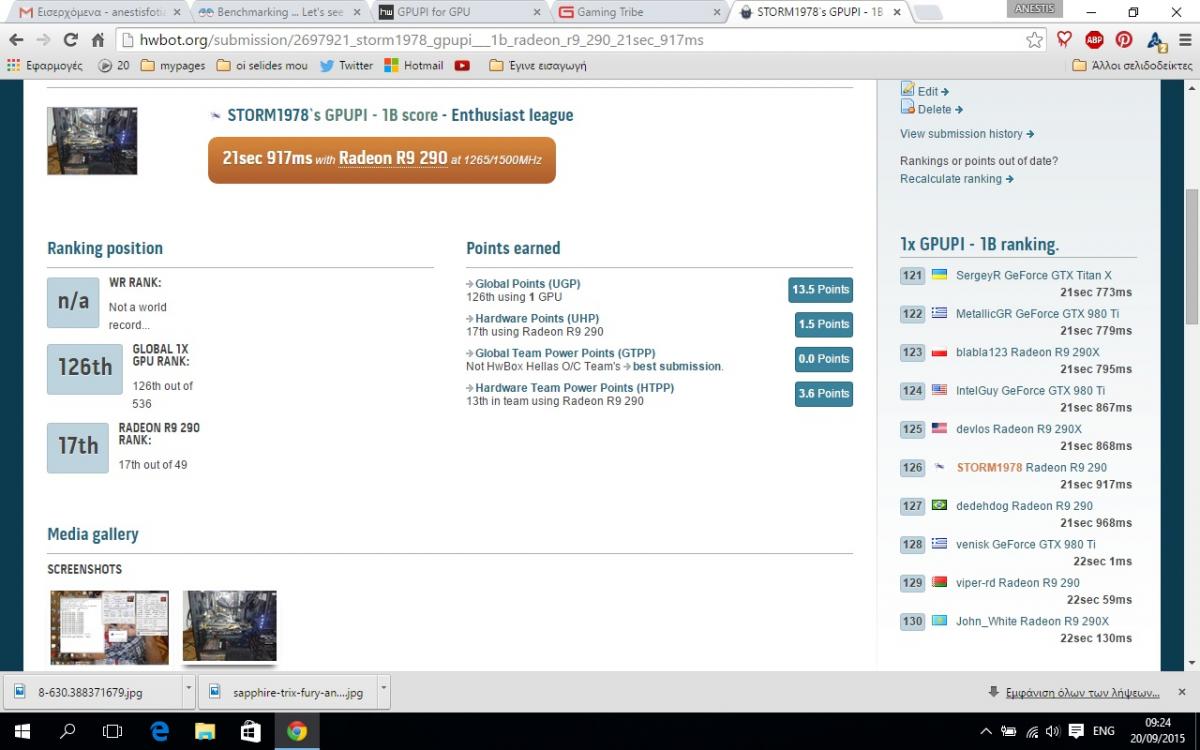
Task: Click the 'best submission' link
Action: [x=677, y=367]
